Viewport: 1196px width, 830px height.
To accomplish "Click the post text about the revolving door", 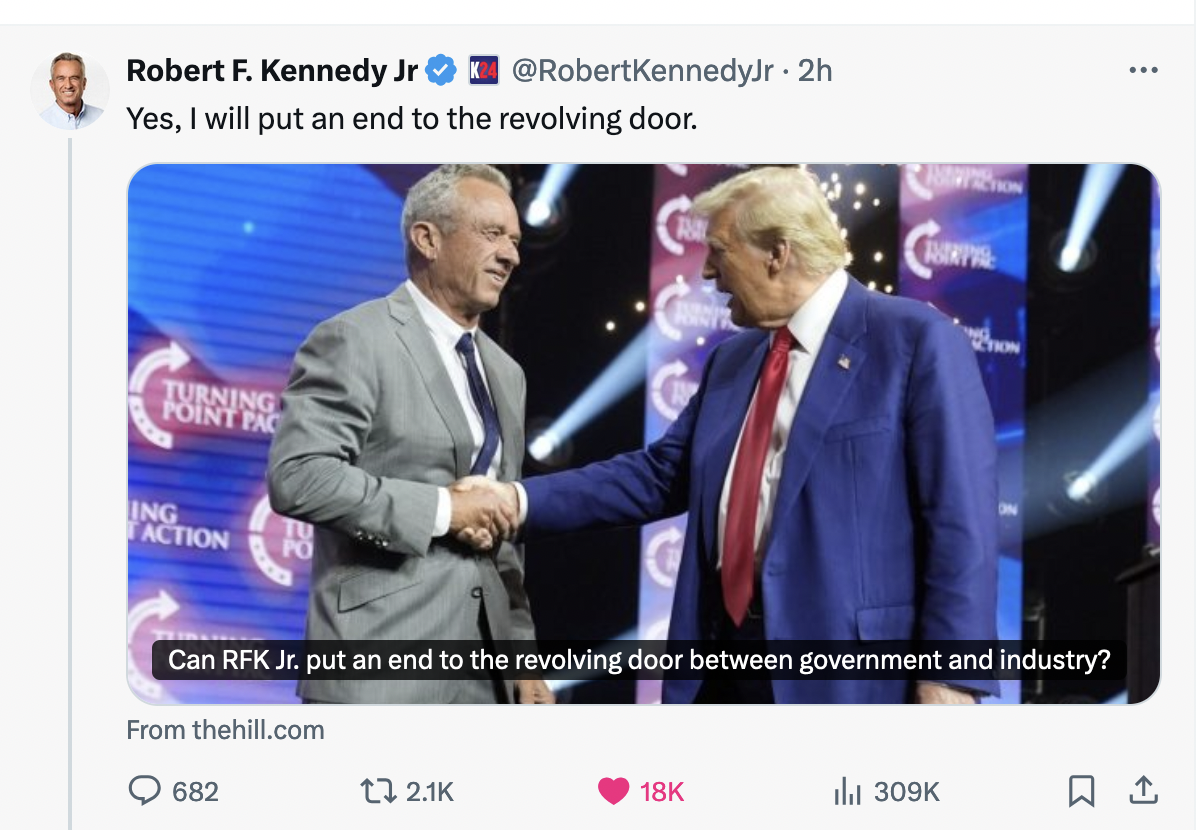I will 411,119.
